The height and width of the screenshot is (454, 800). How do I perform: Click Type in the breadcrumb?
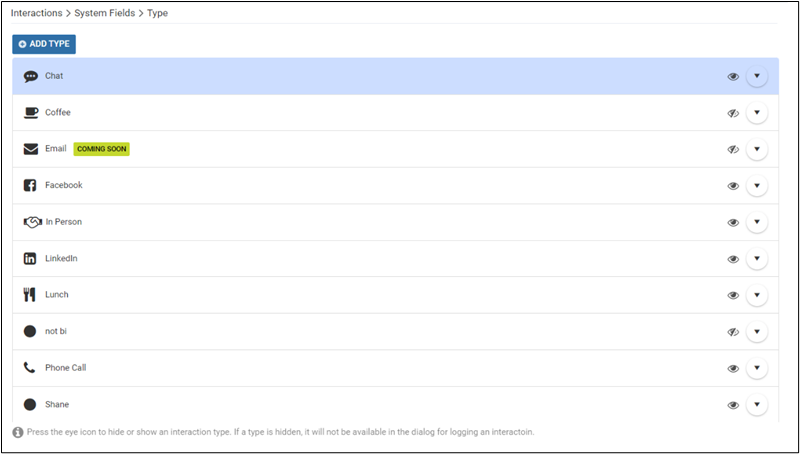[157, 13]
